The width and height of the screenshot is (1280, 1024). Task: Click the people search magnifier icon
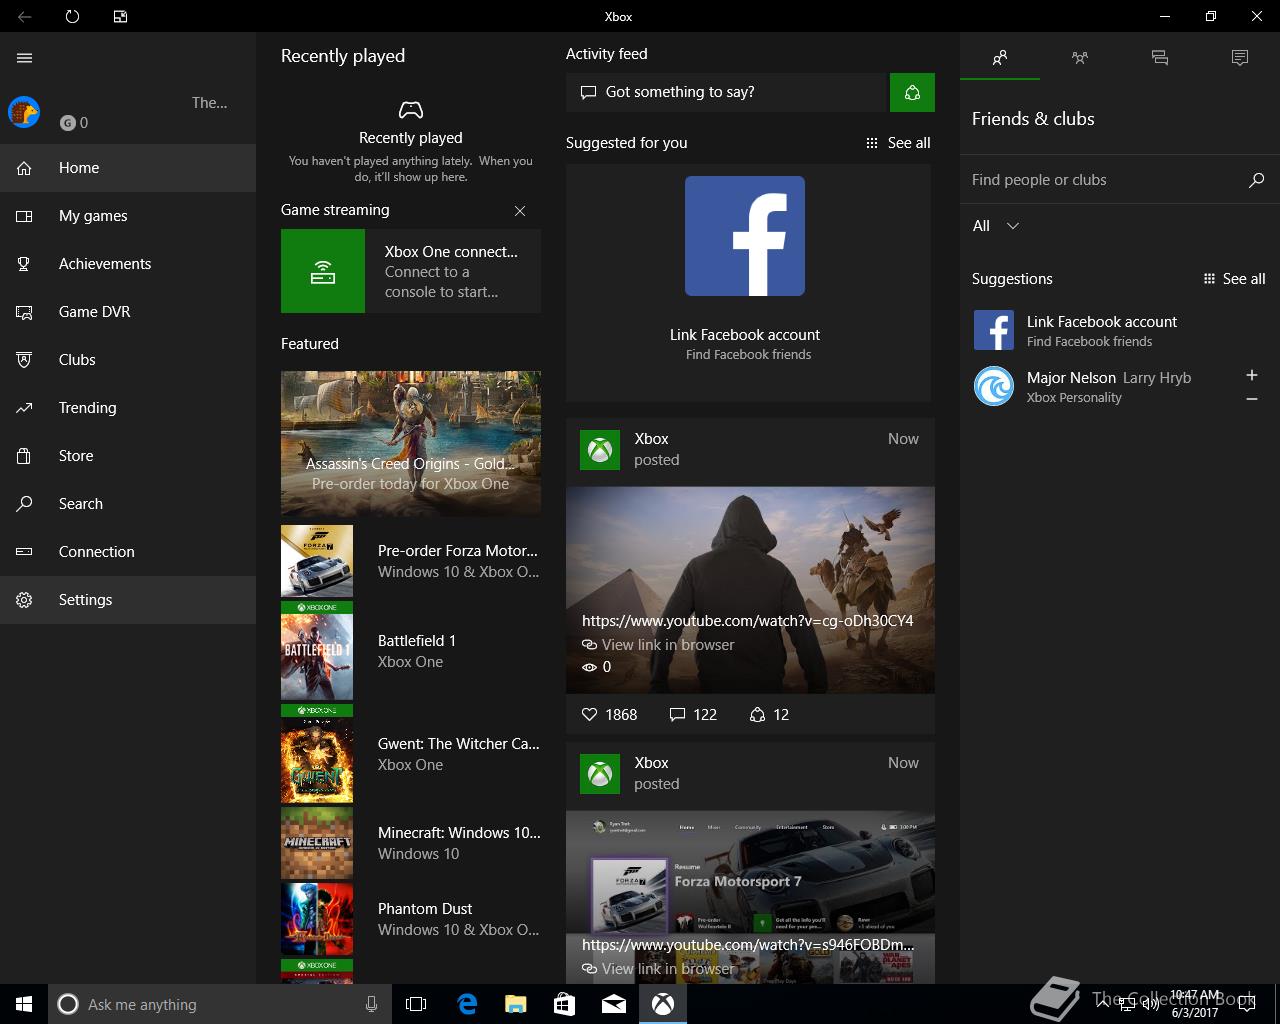(1257, 180)
